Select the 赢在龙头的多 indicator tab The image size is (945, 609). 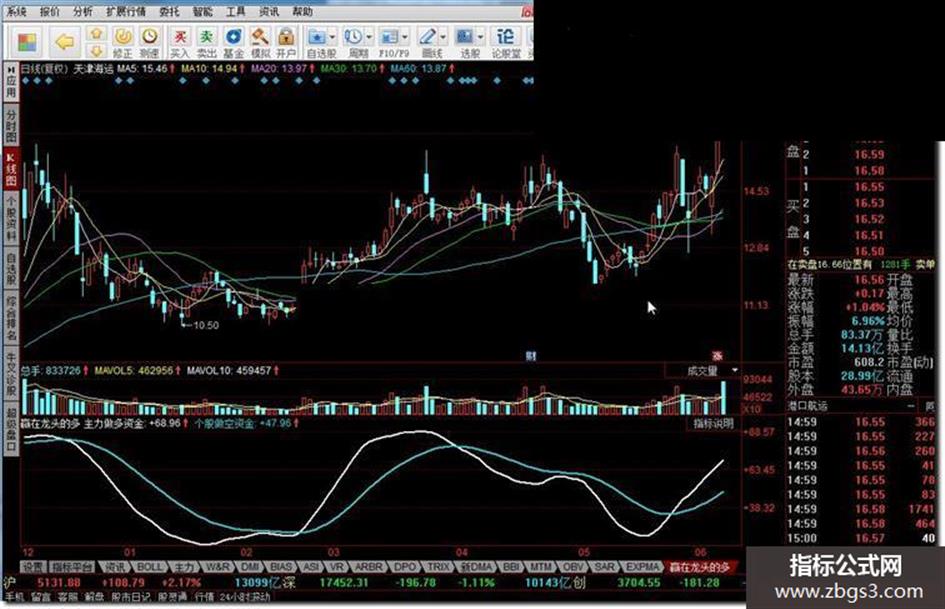pyautogui.click(x=700, y=567)
